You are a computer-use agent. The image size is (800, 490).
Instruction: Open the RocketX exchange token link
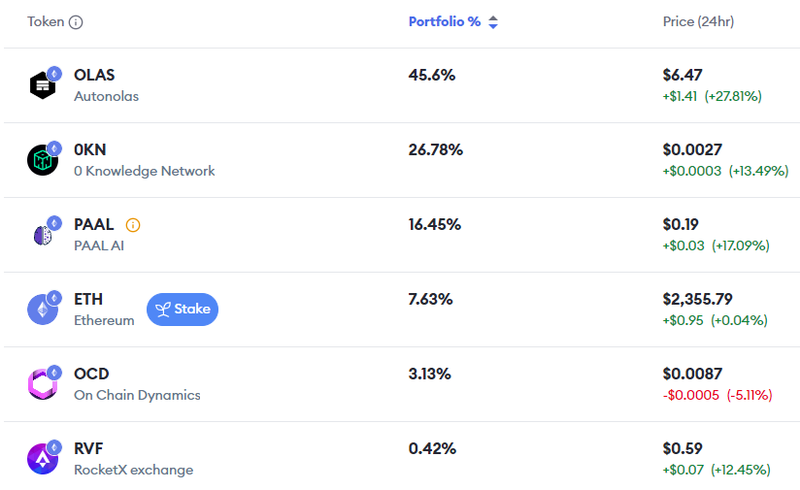tap(133, 470)
